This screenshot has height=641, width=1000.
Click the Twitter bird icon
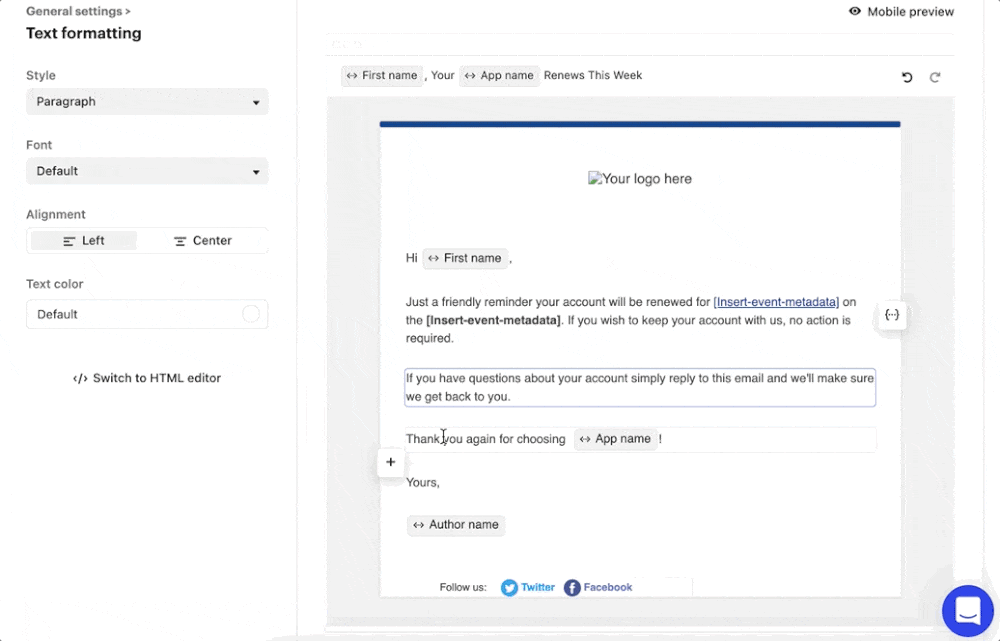pyautogui.click(x=510, y=588)
